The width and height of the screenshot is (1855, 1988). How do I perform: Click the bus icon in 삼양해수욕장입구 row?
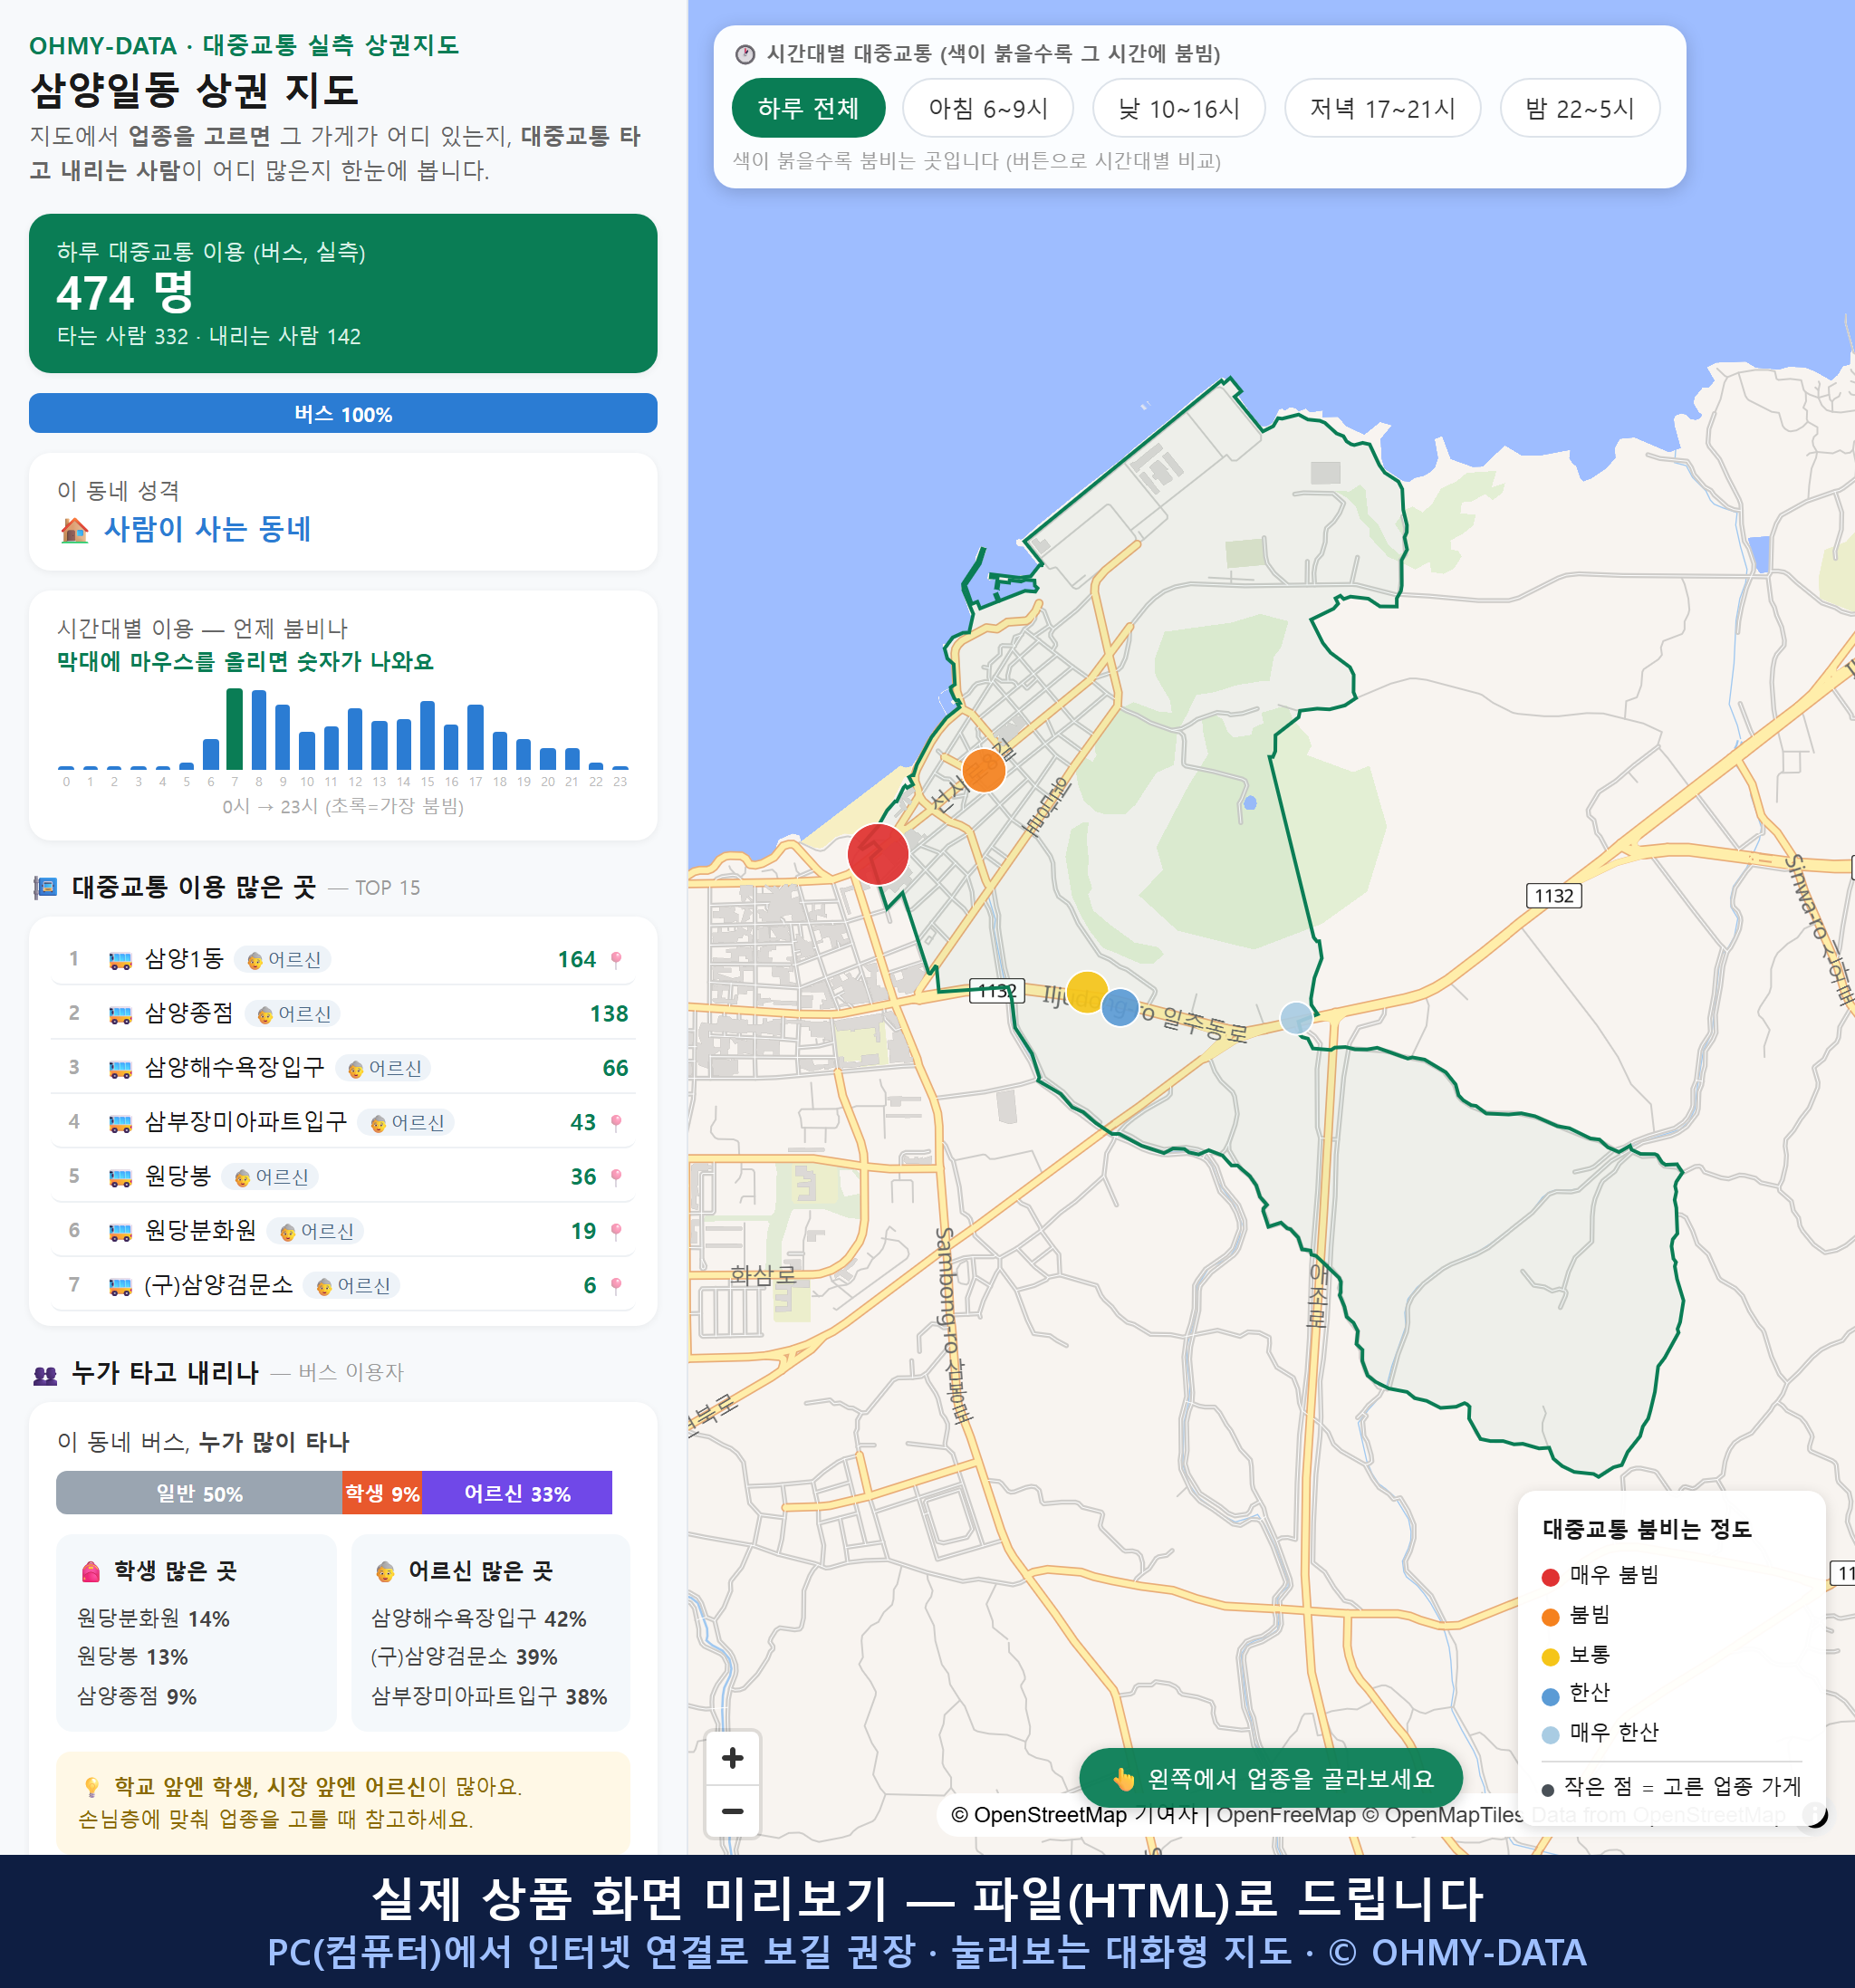[x=120, y=1069]
